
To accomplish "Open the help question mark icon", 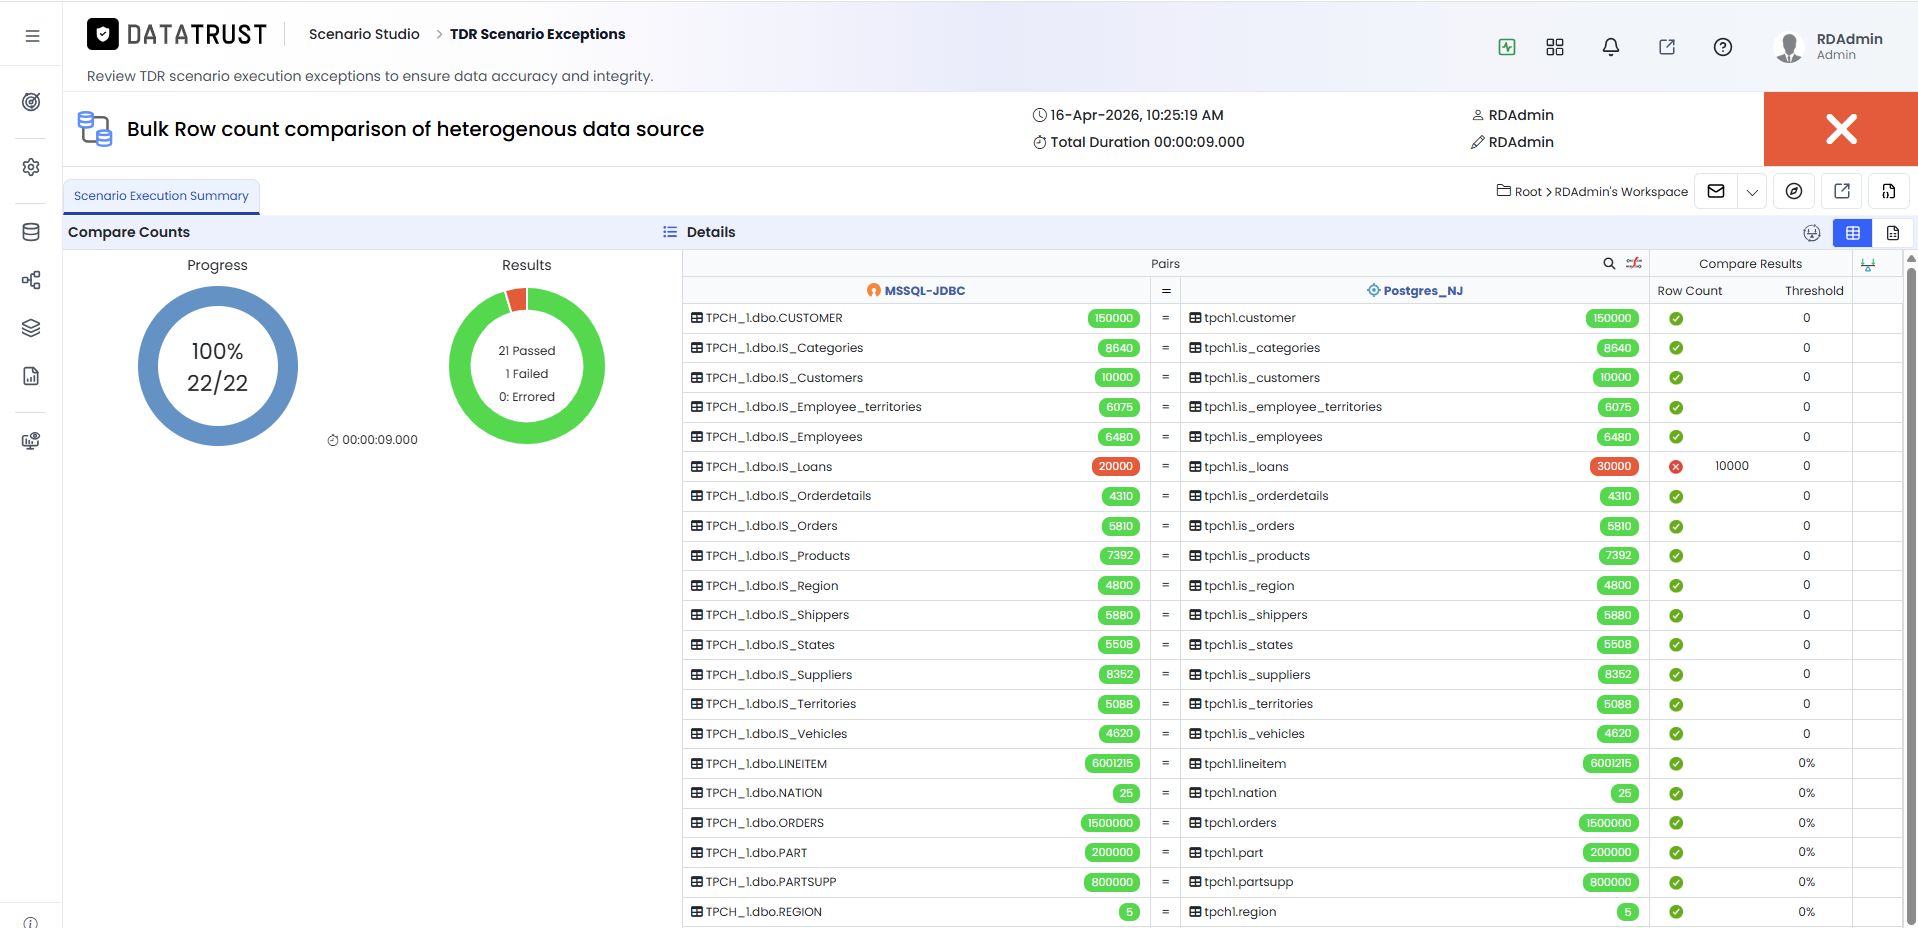I will tap(1722, 47).
